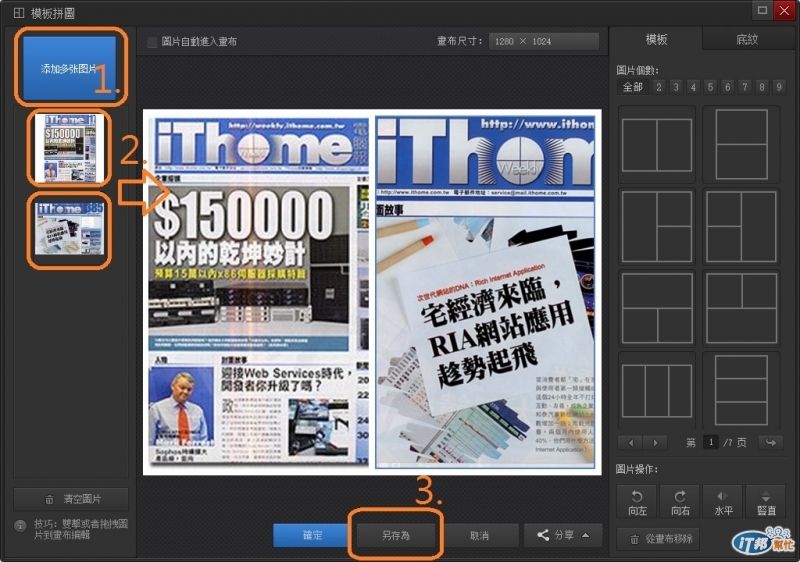The width and height of the screenshot is (800, 562).
Task: Switch to the 底紋 tab
Action: point(747,39)
